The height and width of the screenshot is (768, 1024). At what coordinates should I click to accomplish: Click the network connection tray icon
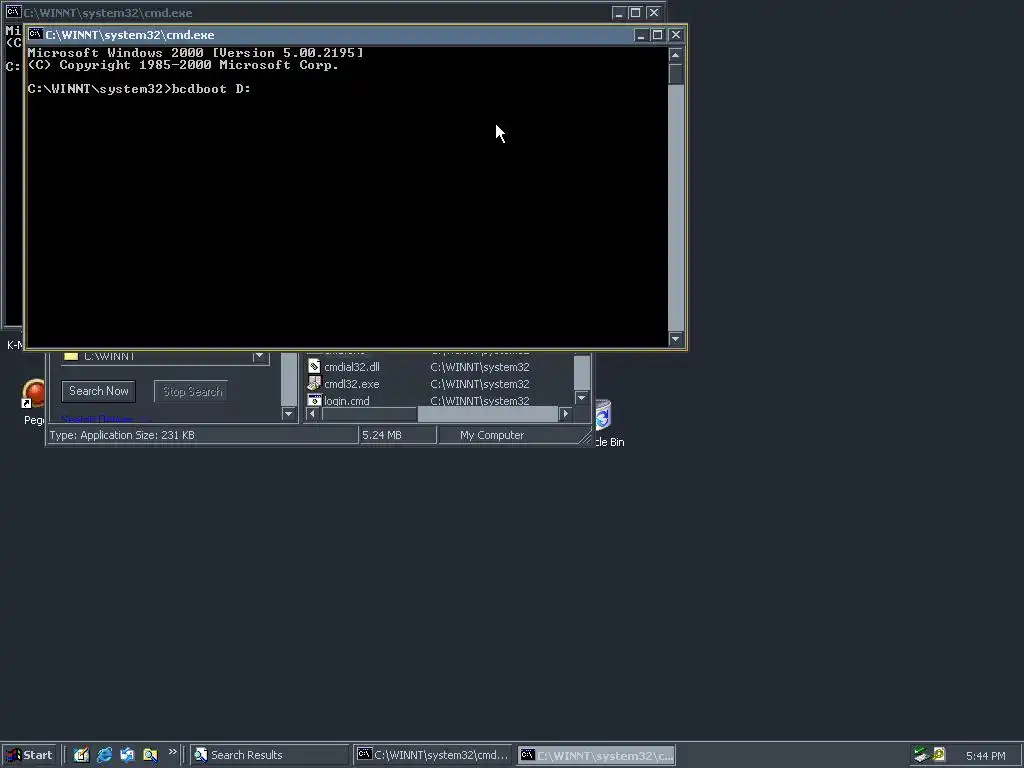921,755
